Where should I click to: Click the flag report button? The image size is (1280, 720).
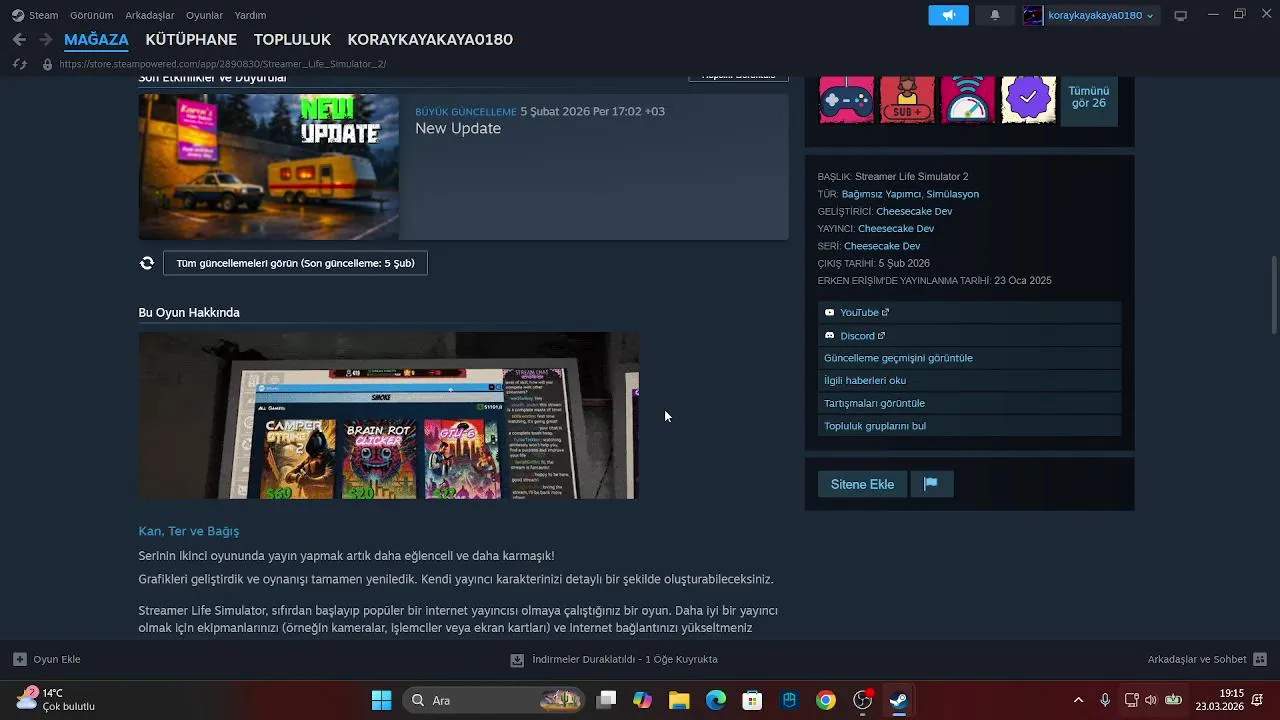tap(931, 484)
